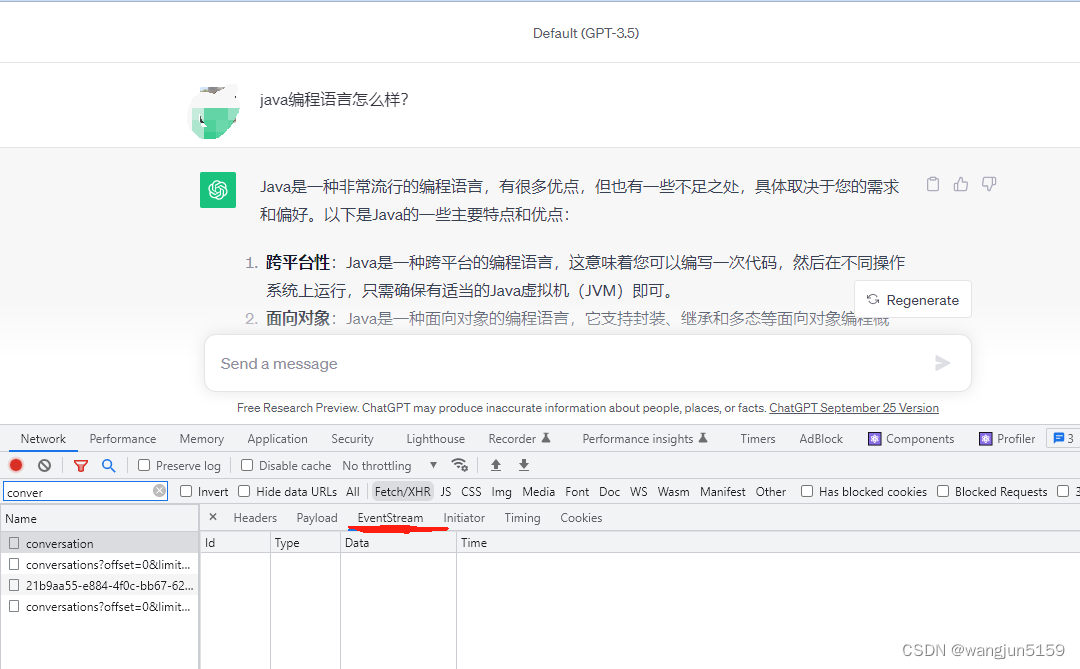This screenshot has height=669, width=1080.
Task: Enable Disable cache checkbox
Action: tap(247, 465)
